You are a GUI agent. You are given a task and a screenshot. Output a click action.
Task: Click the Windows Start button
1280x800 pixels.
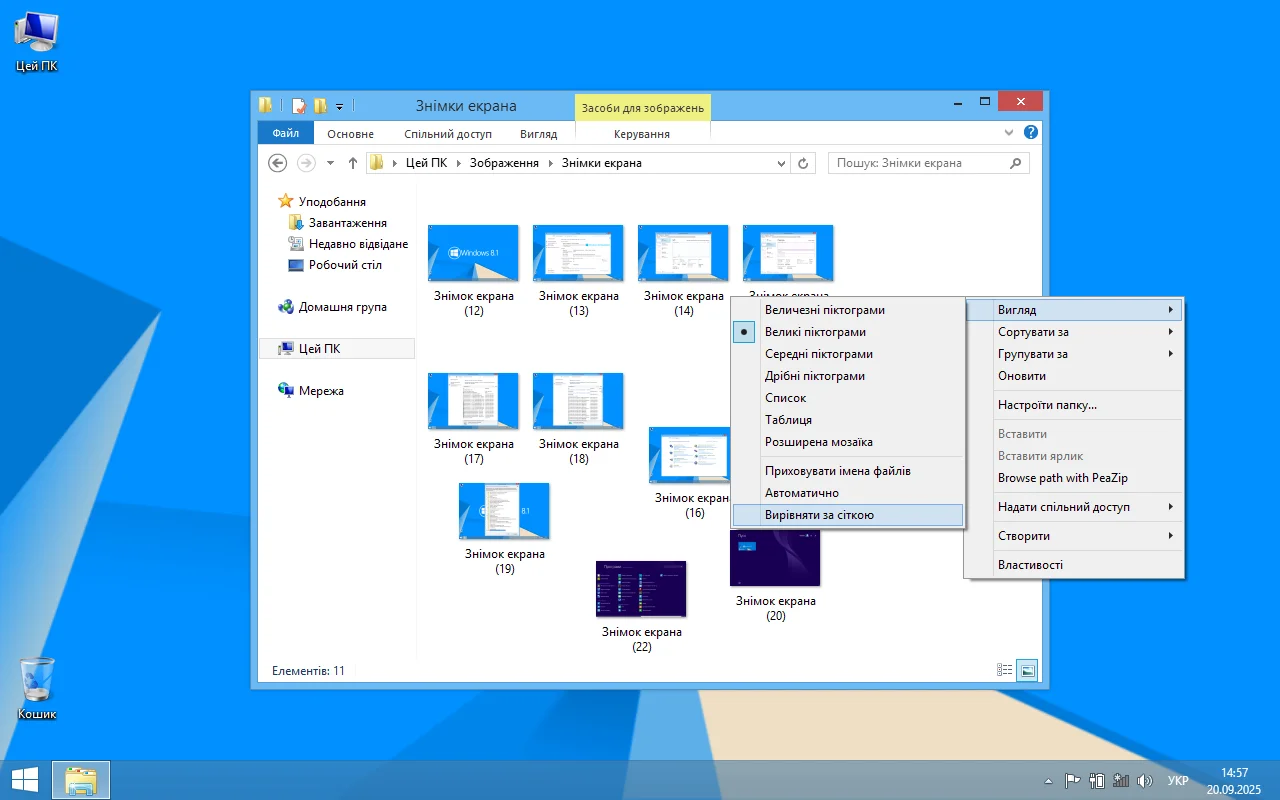(25, 780)
